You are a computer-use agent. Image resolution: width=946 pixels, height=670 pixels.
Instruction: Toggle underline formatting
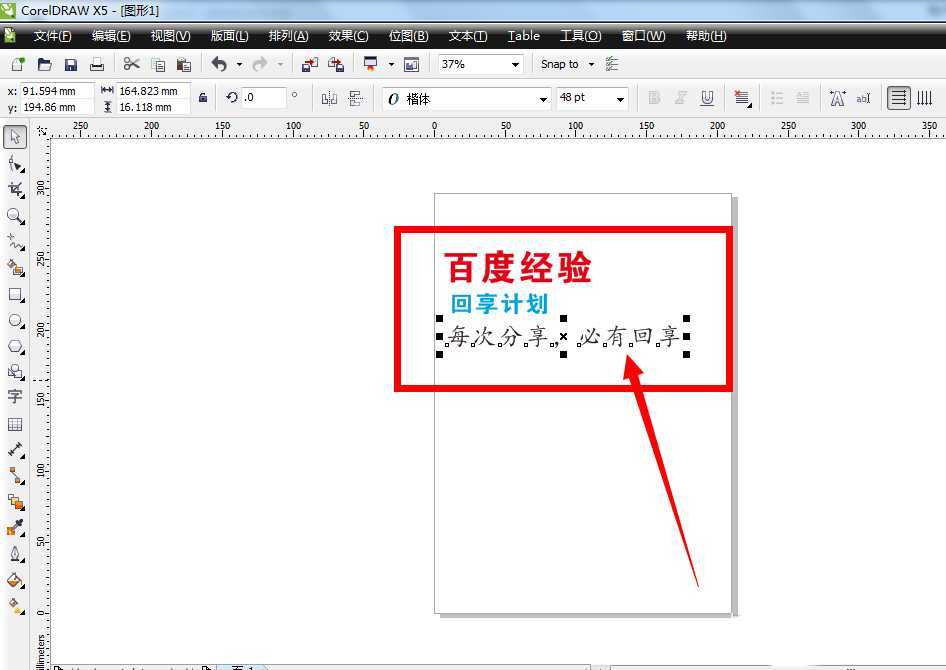coord(707,97)
